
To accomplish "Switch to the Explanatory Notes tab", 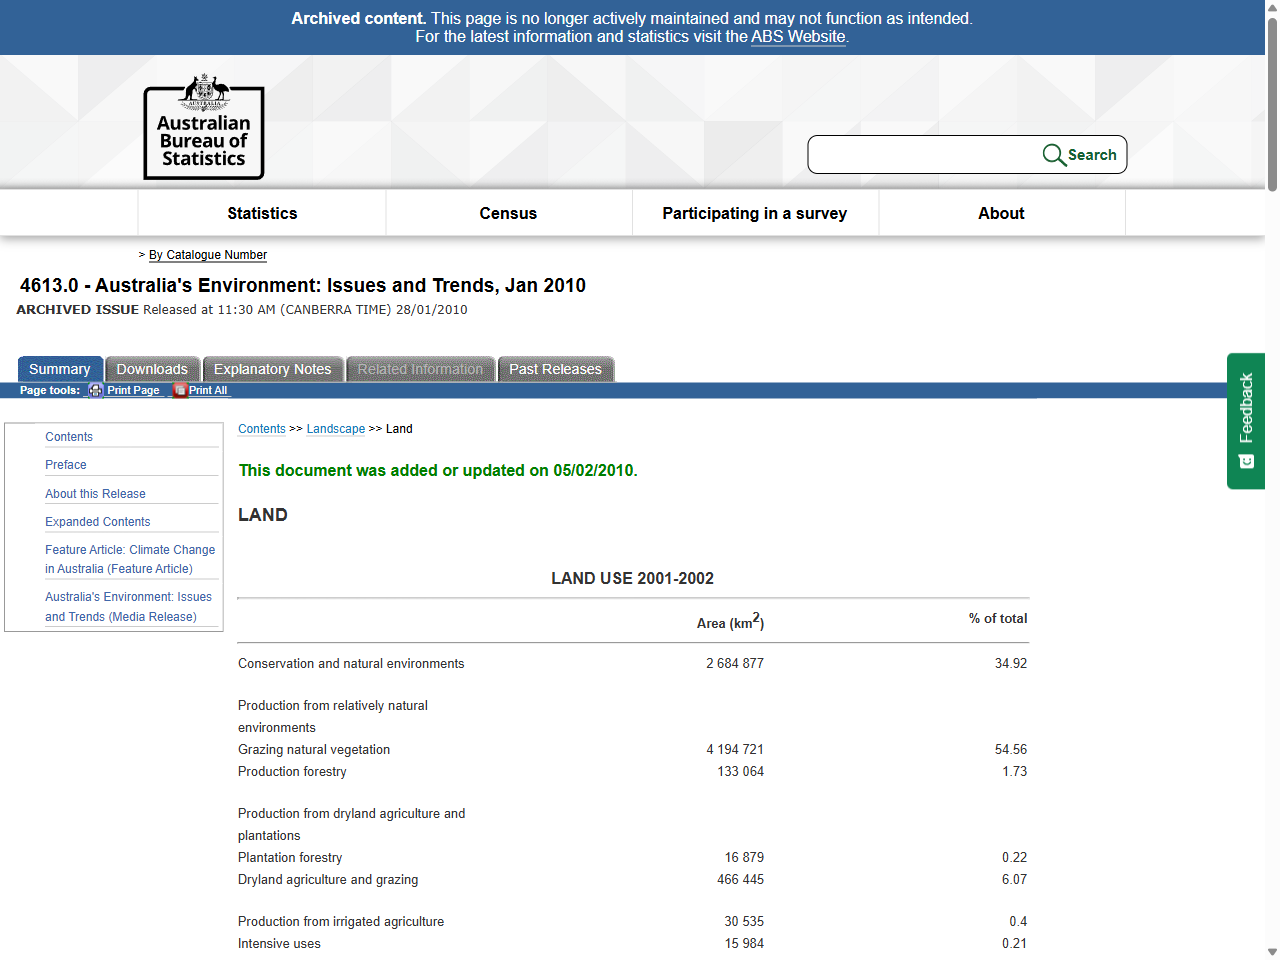I will pyautogui.click(x=273, y=369).
